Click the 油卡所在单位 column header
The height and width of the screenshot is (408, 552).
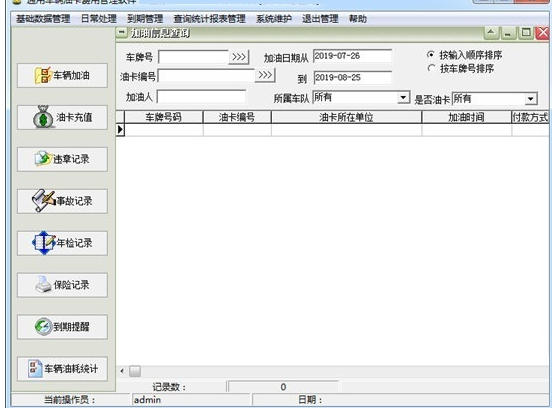346,117
